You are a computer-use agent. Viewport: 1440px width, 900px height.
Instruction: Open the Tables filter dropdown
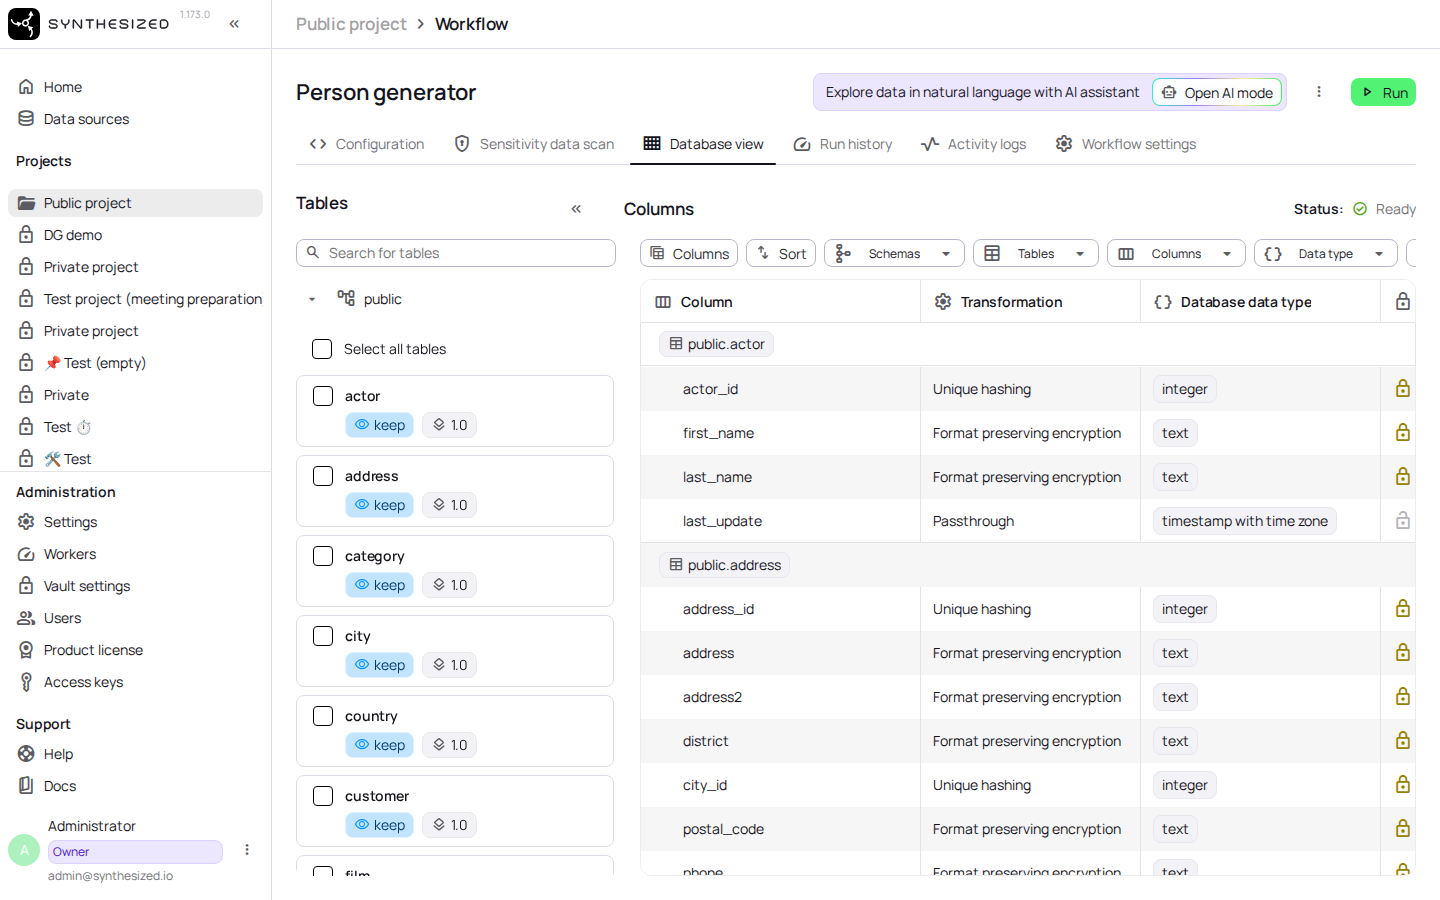(x=1035, y=253)
